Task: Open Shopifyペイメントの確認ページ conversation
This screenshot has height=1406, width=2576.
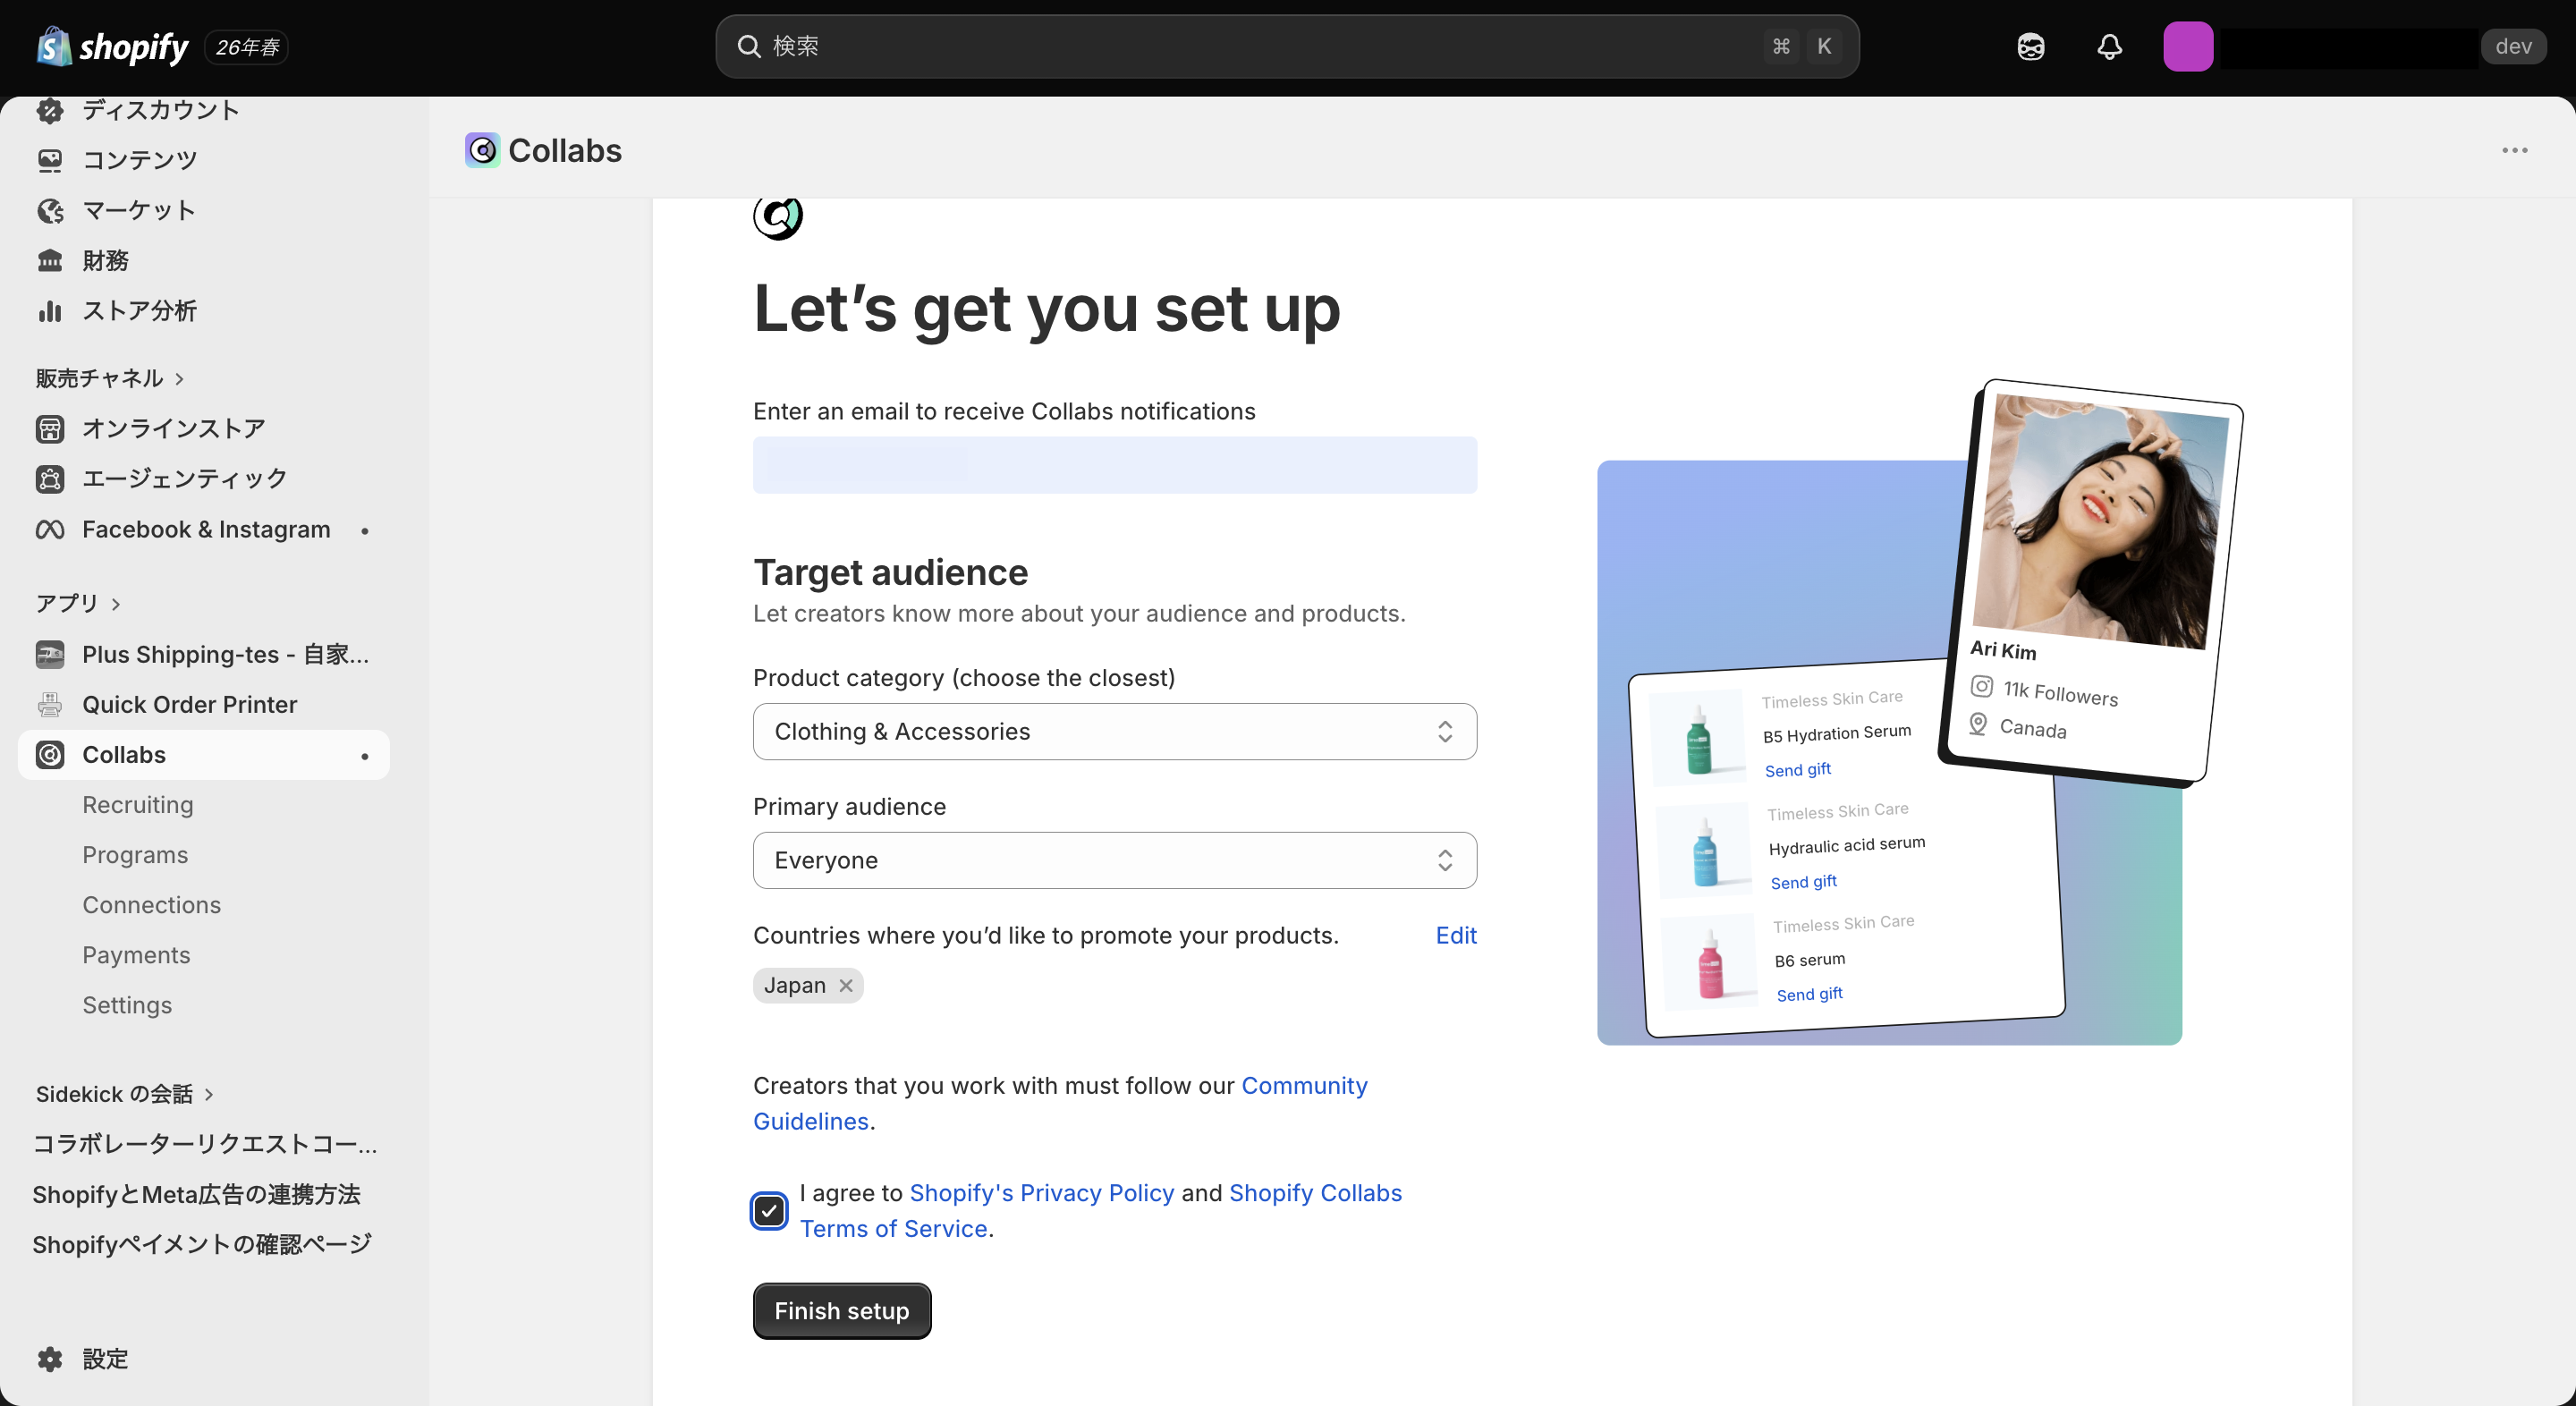Action: pos(204,1244)
